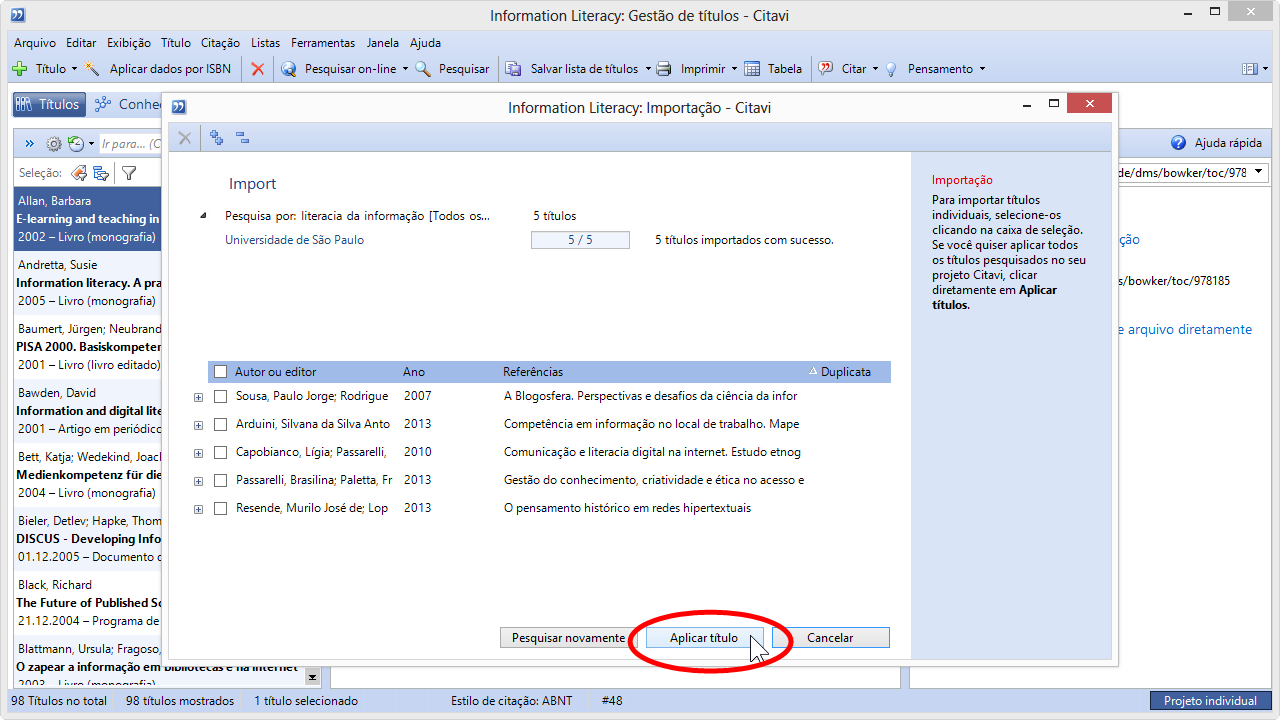Open the Arquivo menu
This screenshot has height=720, width=1280.
tap(35, 43)
